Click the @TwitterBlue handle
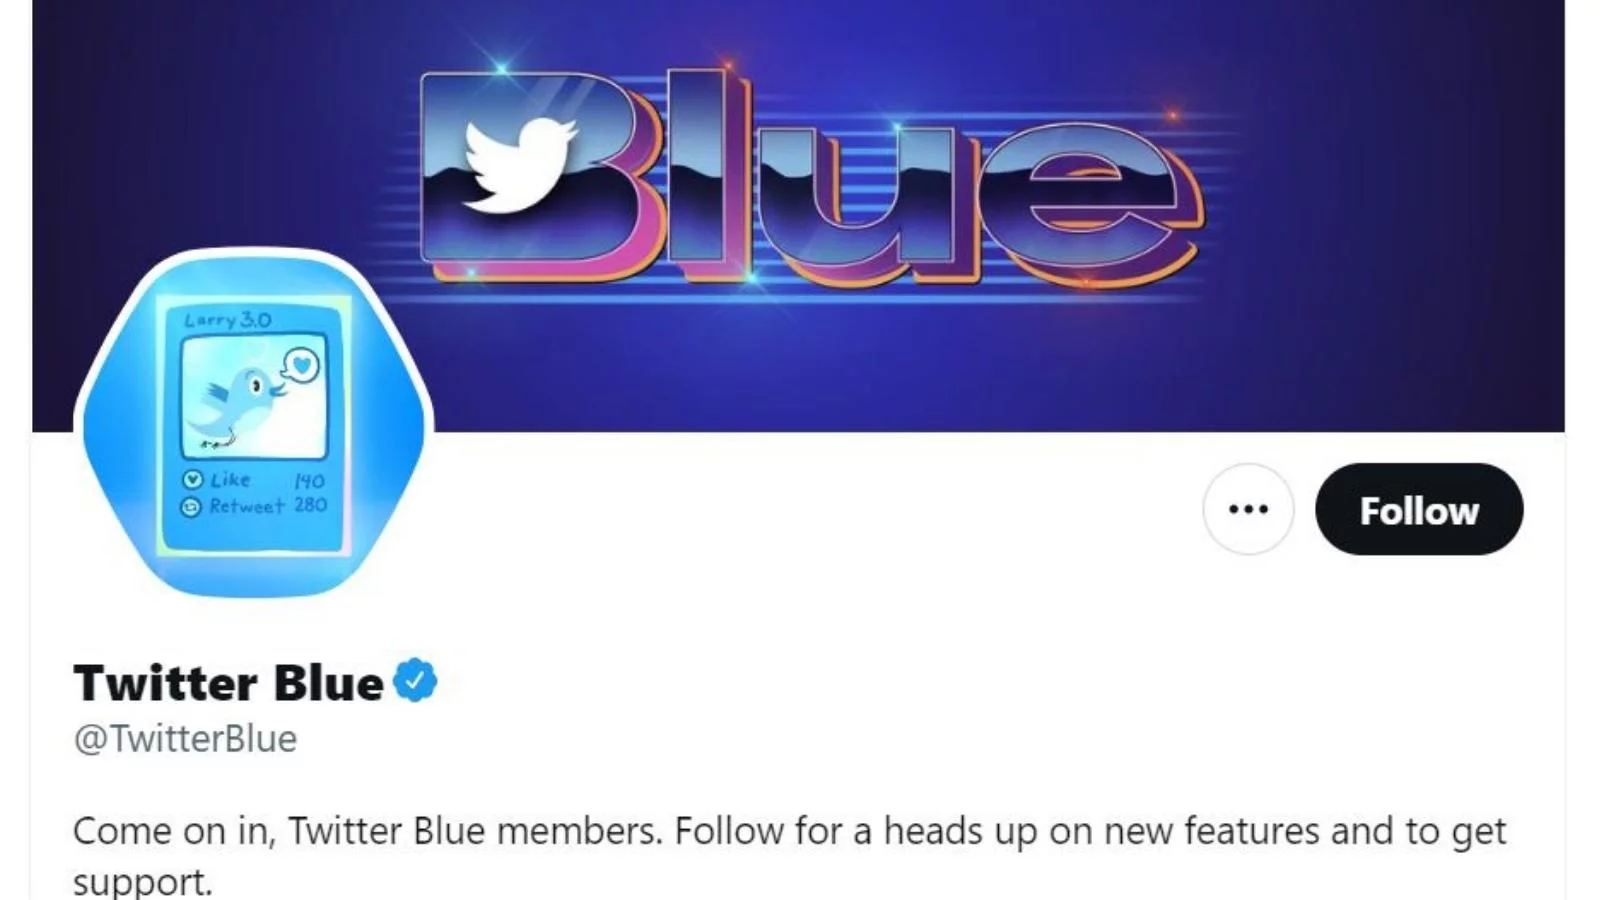Image resolution: width=1600 pixels, height=900 pixels. pyautogui.click(x=185, y=739)
